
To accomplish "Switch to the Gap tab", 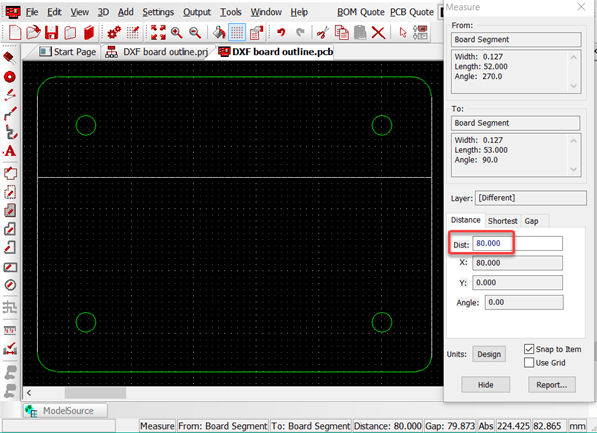I will pyautogui.click(x=532, y=221).
